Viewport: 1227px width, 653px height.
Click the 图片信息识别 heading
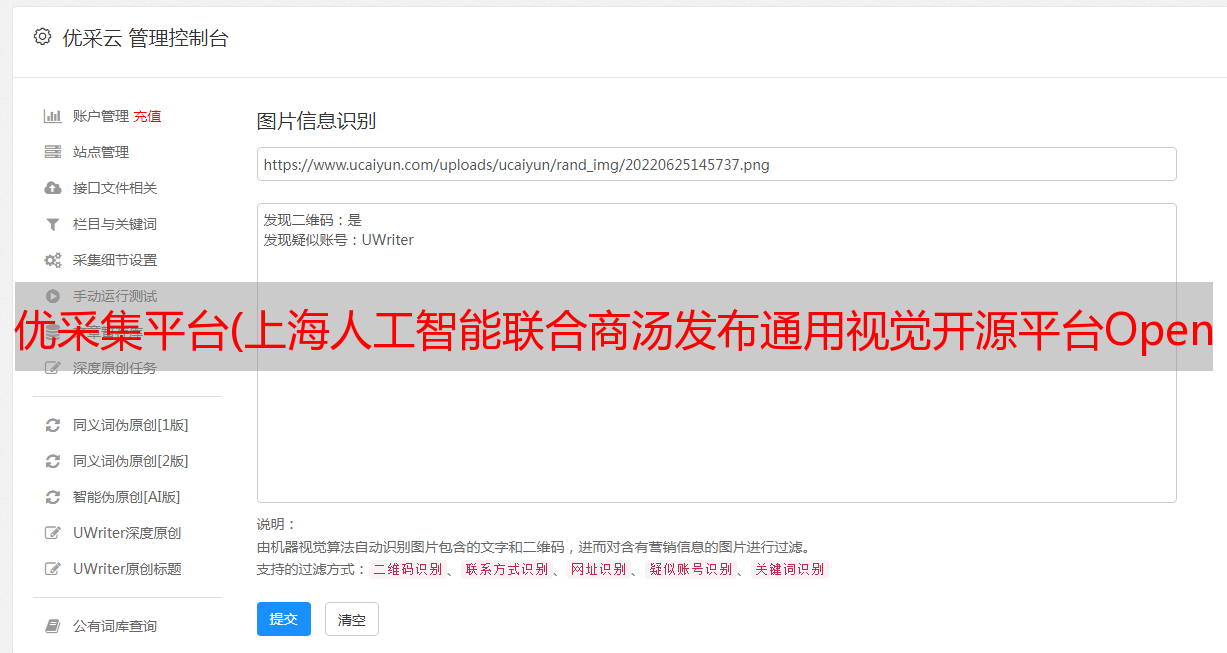tap(316, 121)
